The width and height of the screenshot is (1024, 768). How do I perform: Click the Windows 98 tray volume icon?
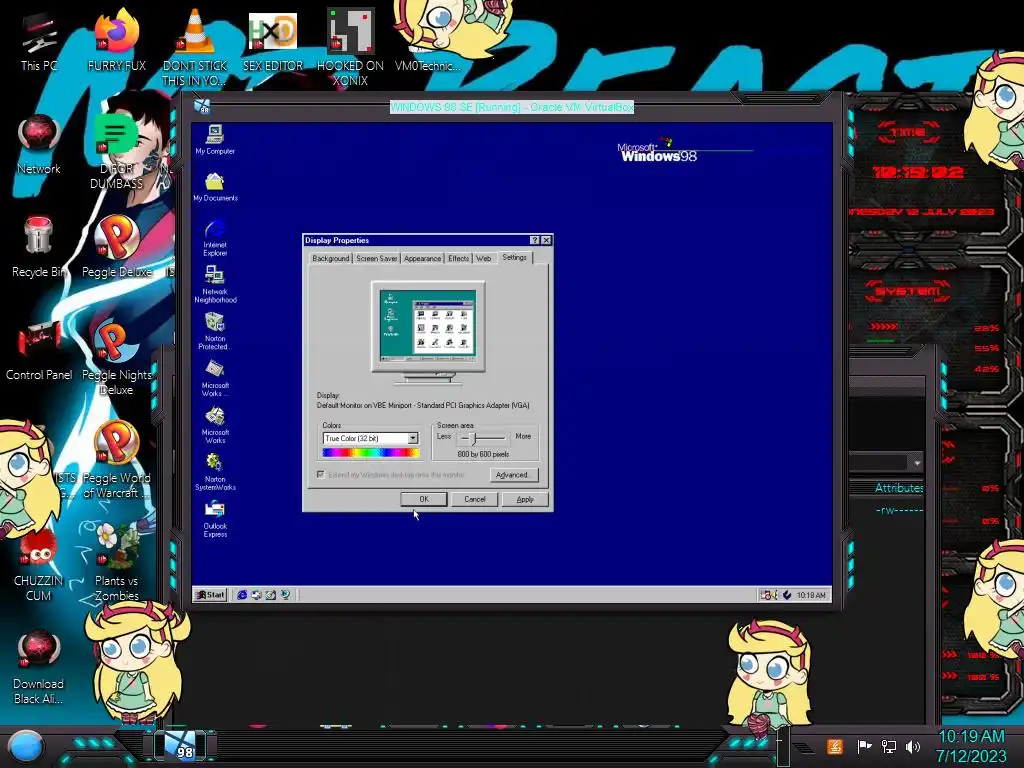pyautogui.click(x=774, y=595)
